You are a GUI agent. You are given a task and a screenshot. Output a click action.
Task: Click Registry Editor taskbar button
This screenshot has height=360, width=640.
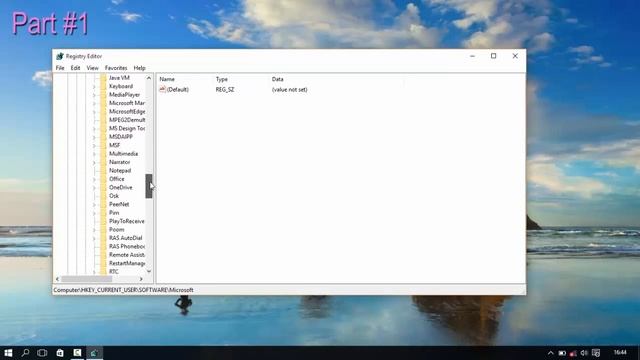click(x=94, y=353)
